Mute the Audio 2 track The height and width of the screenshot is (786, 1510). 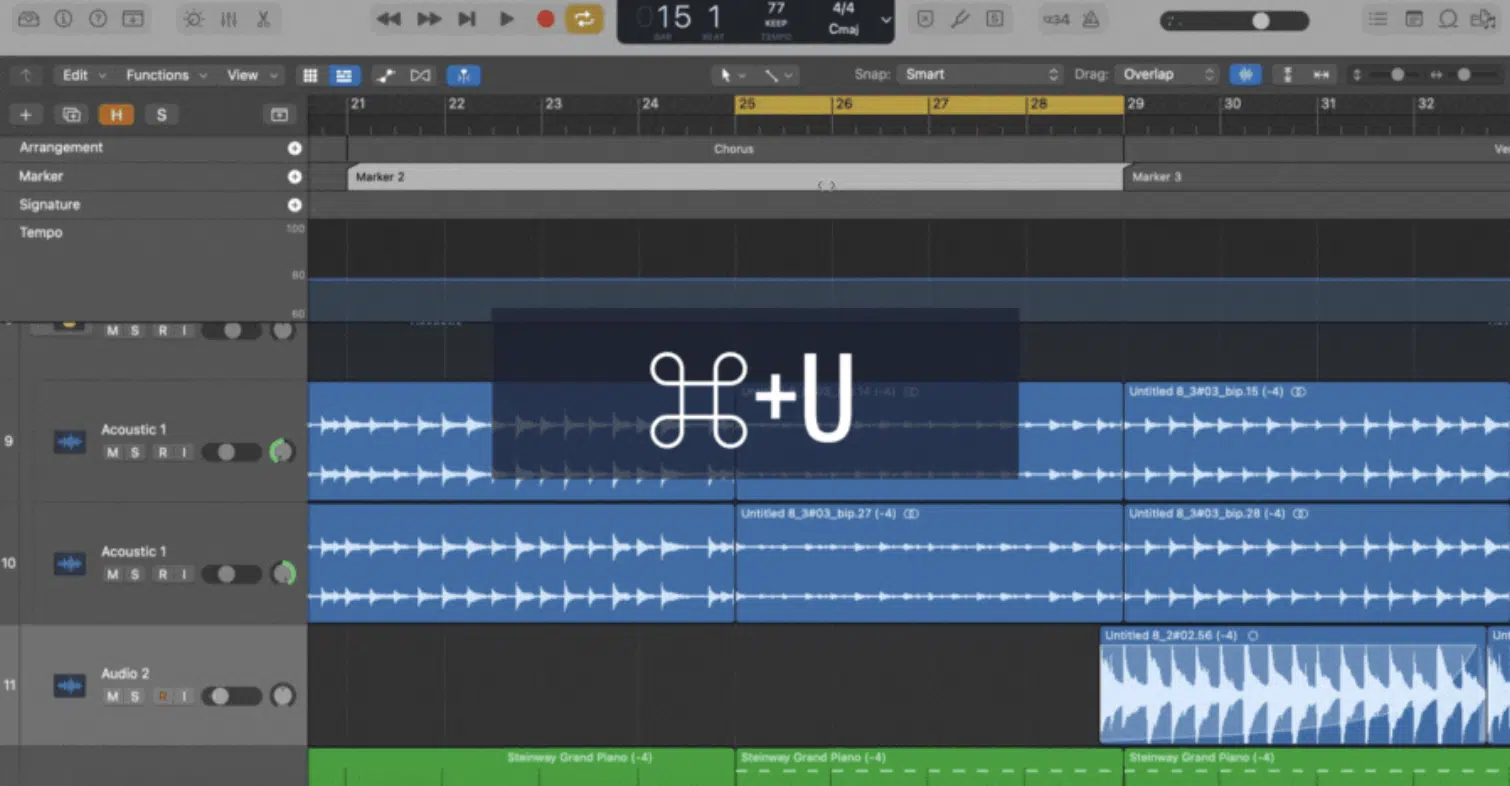click(113, 697)
